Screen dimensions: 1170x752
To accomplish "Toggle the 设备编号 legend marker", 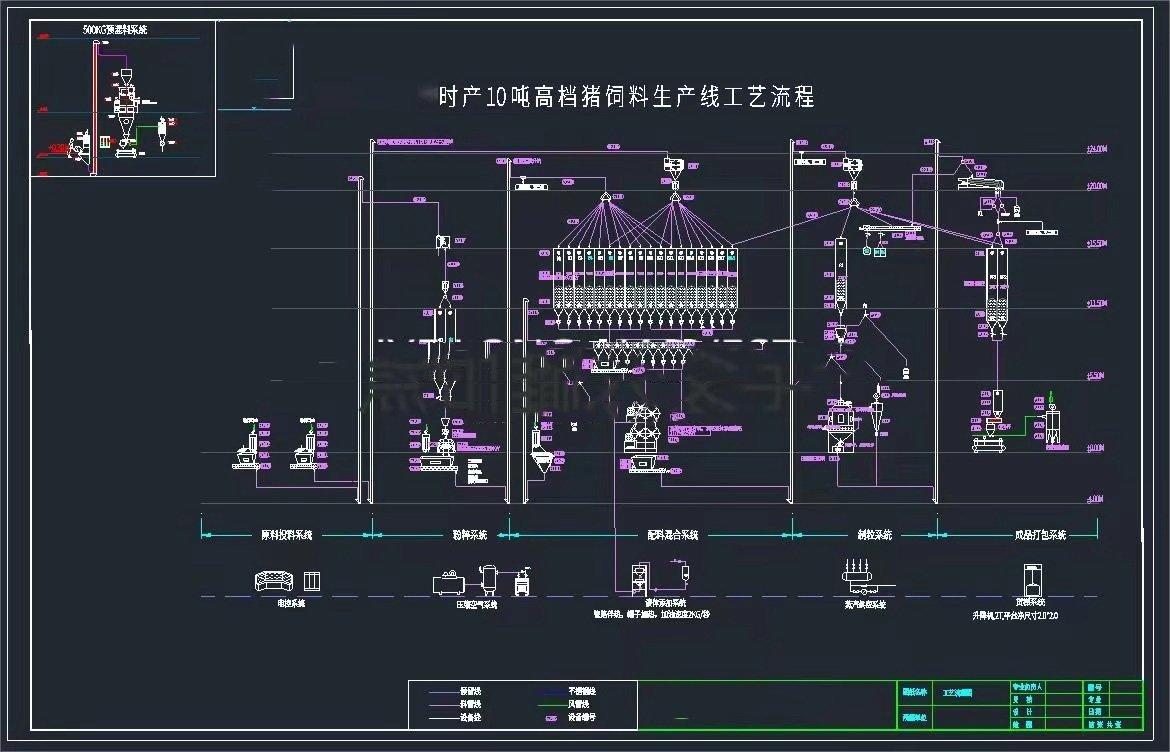I will coord(552,719).
